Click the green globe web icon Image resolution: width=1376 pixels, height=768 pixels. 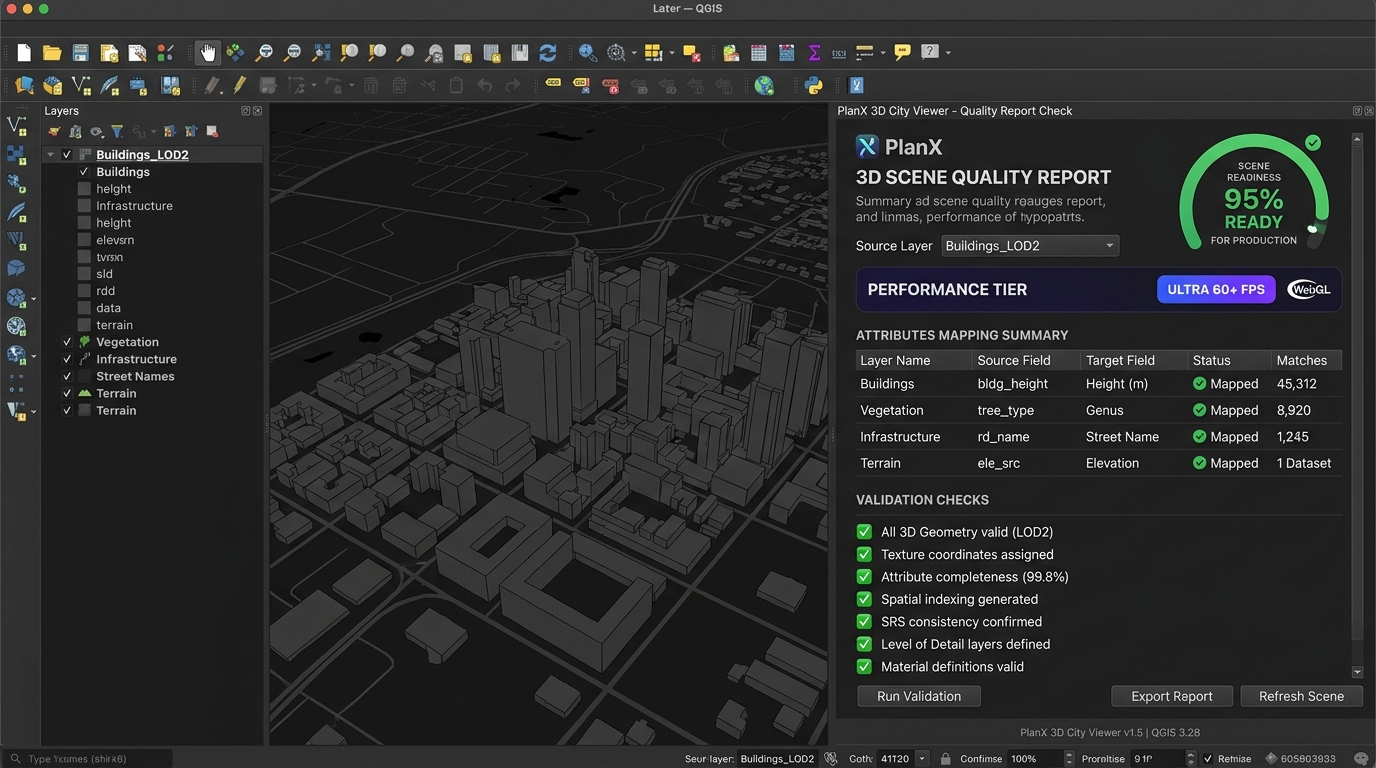(x=764, y=86)
